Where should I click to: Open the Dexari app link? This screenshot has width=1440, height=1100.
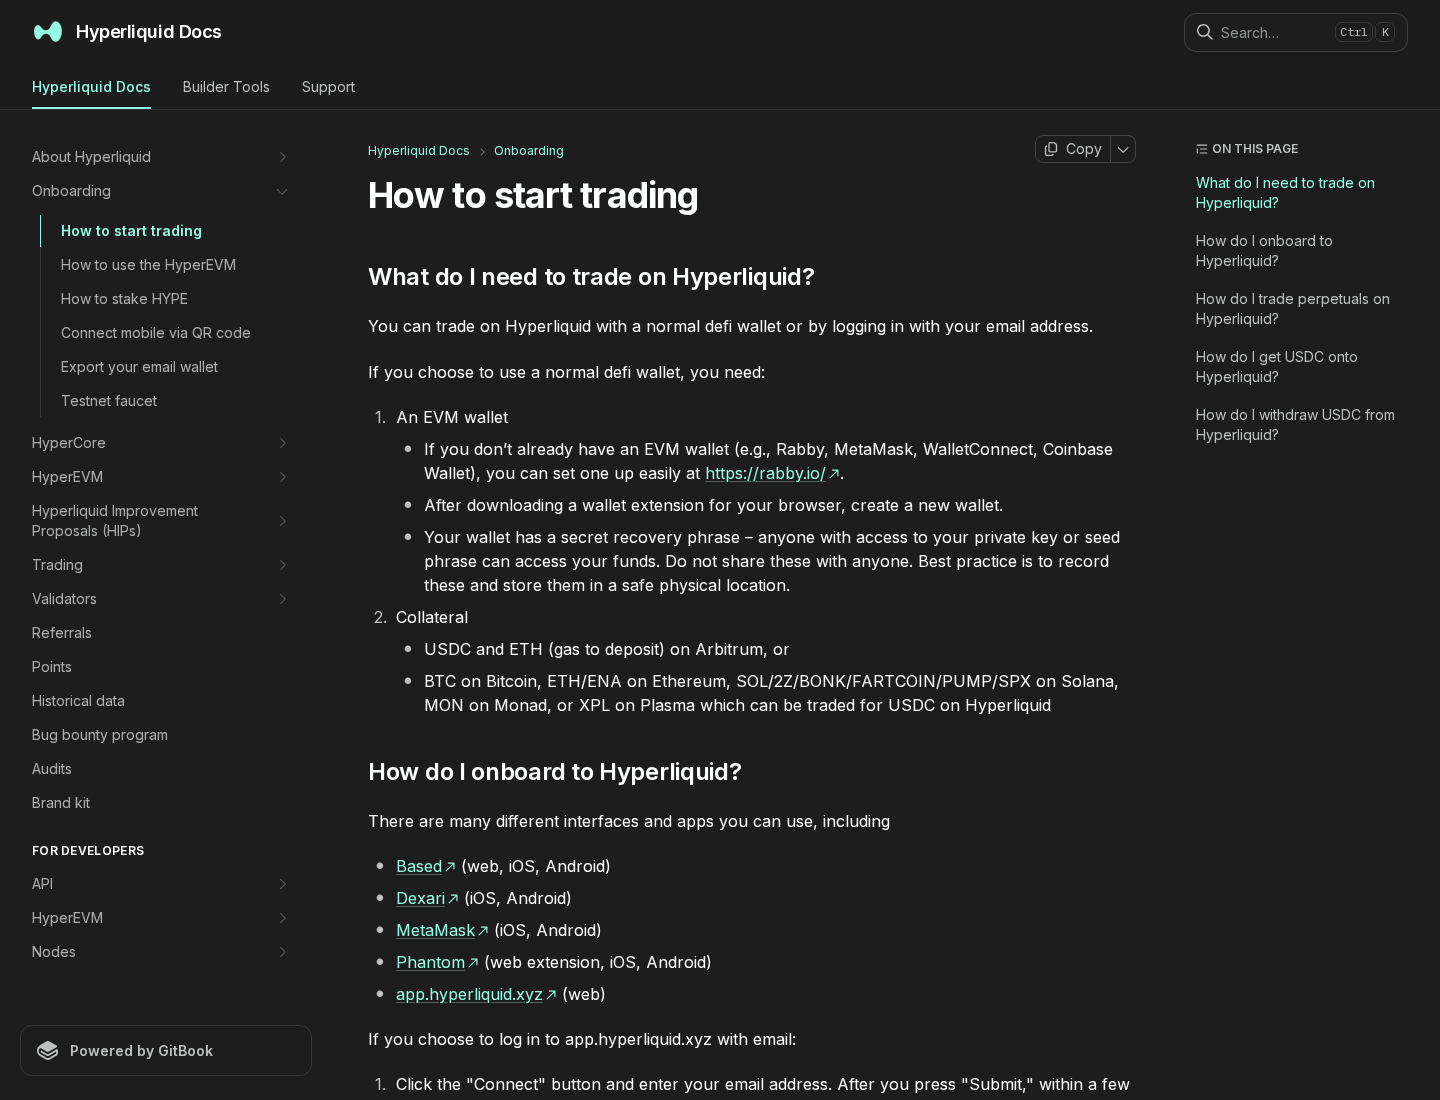point(427,898)
